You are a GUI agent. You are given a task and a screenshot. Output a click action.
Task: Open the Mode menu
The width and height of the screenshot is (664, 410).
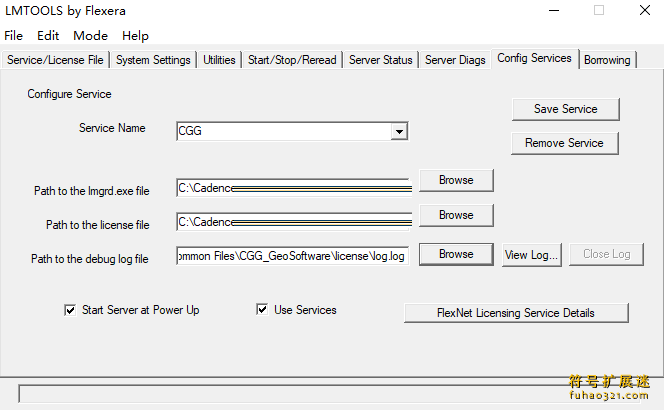90,36
